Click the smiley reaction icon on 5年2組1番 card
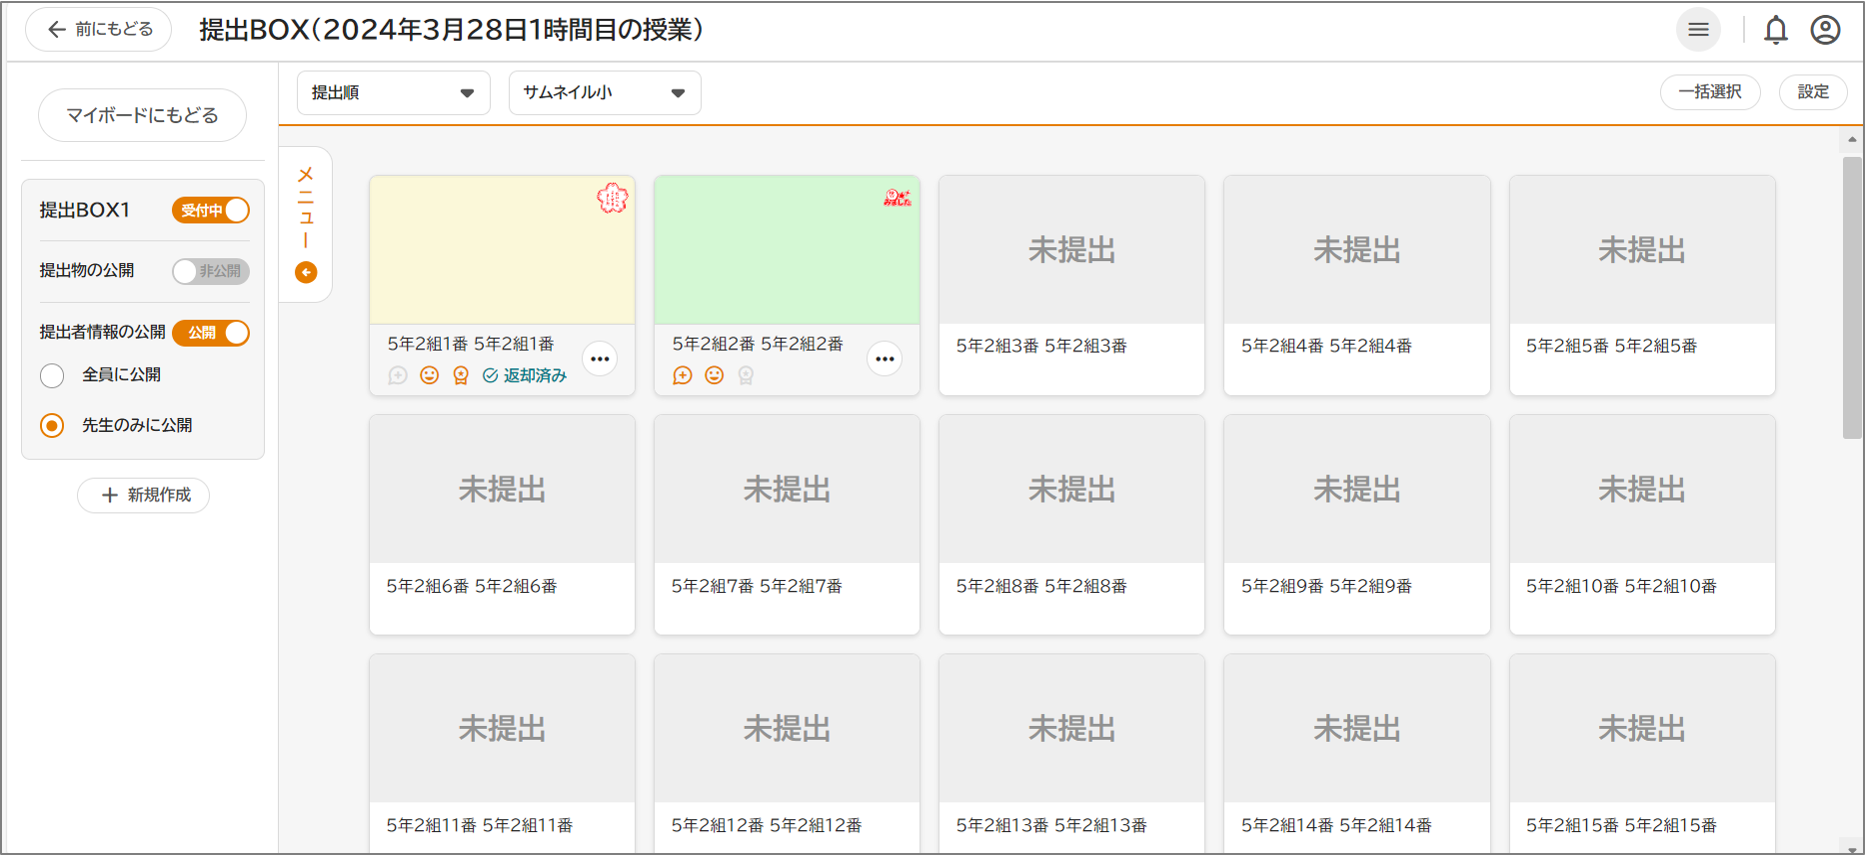Screen dimensions: 1865x856 pos(429,375)
